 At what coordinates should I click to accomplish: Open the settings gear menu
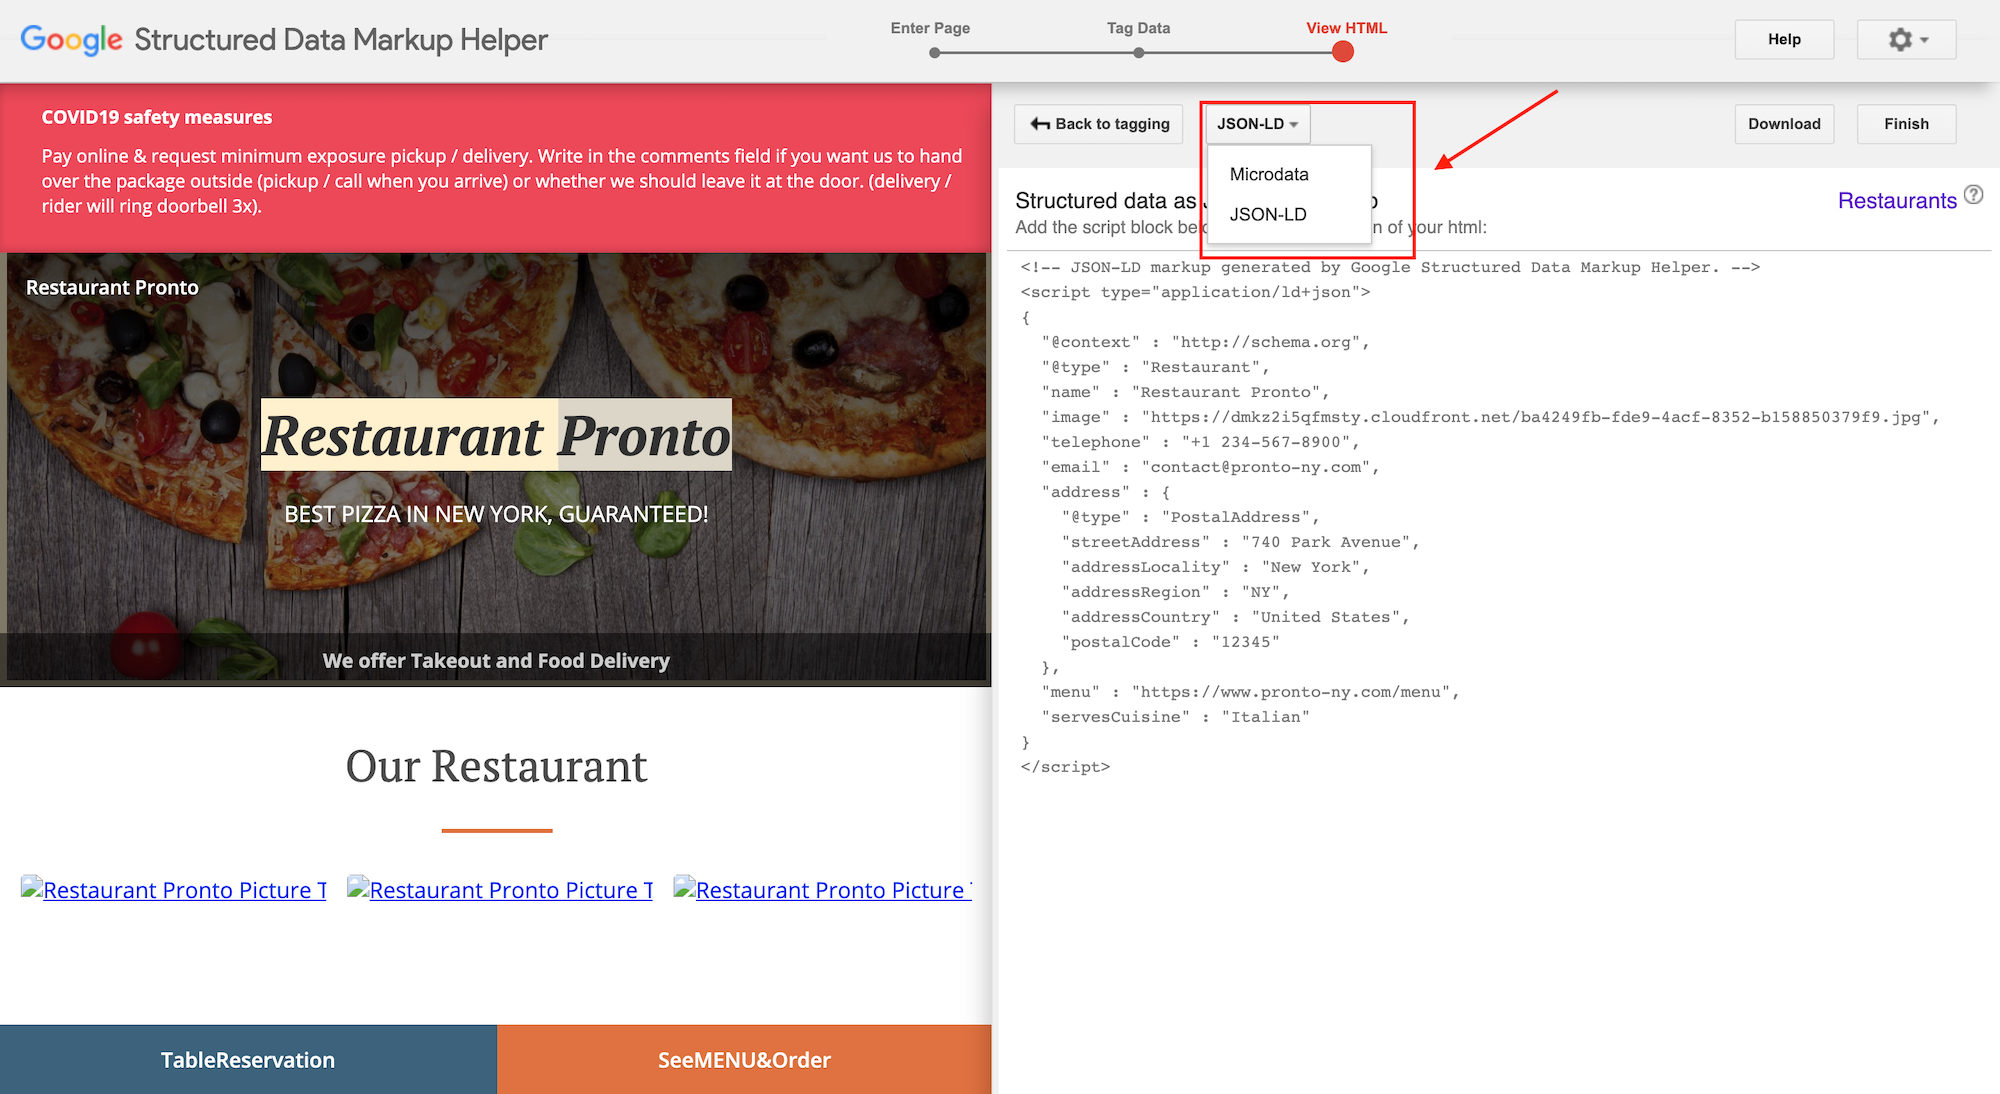[x=1905, y=39]
